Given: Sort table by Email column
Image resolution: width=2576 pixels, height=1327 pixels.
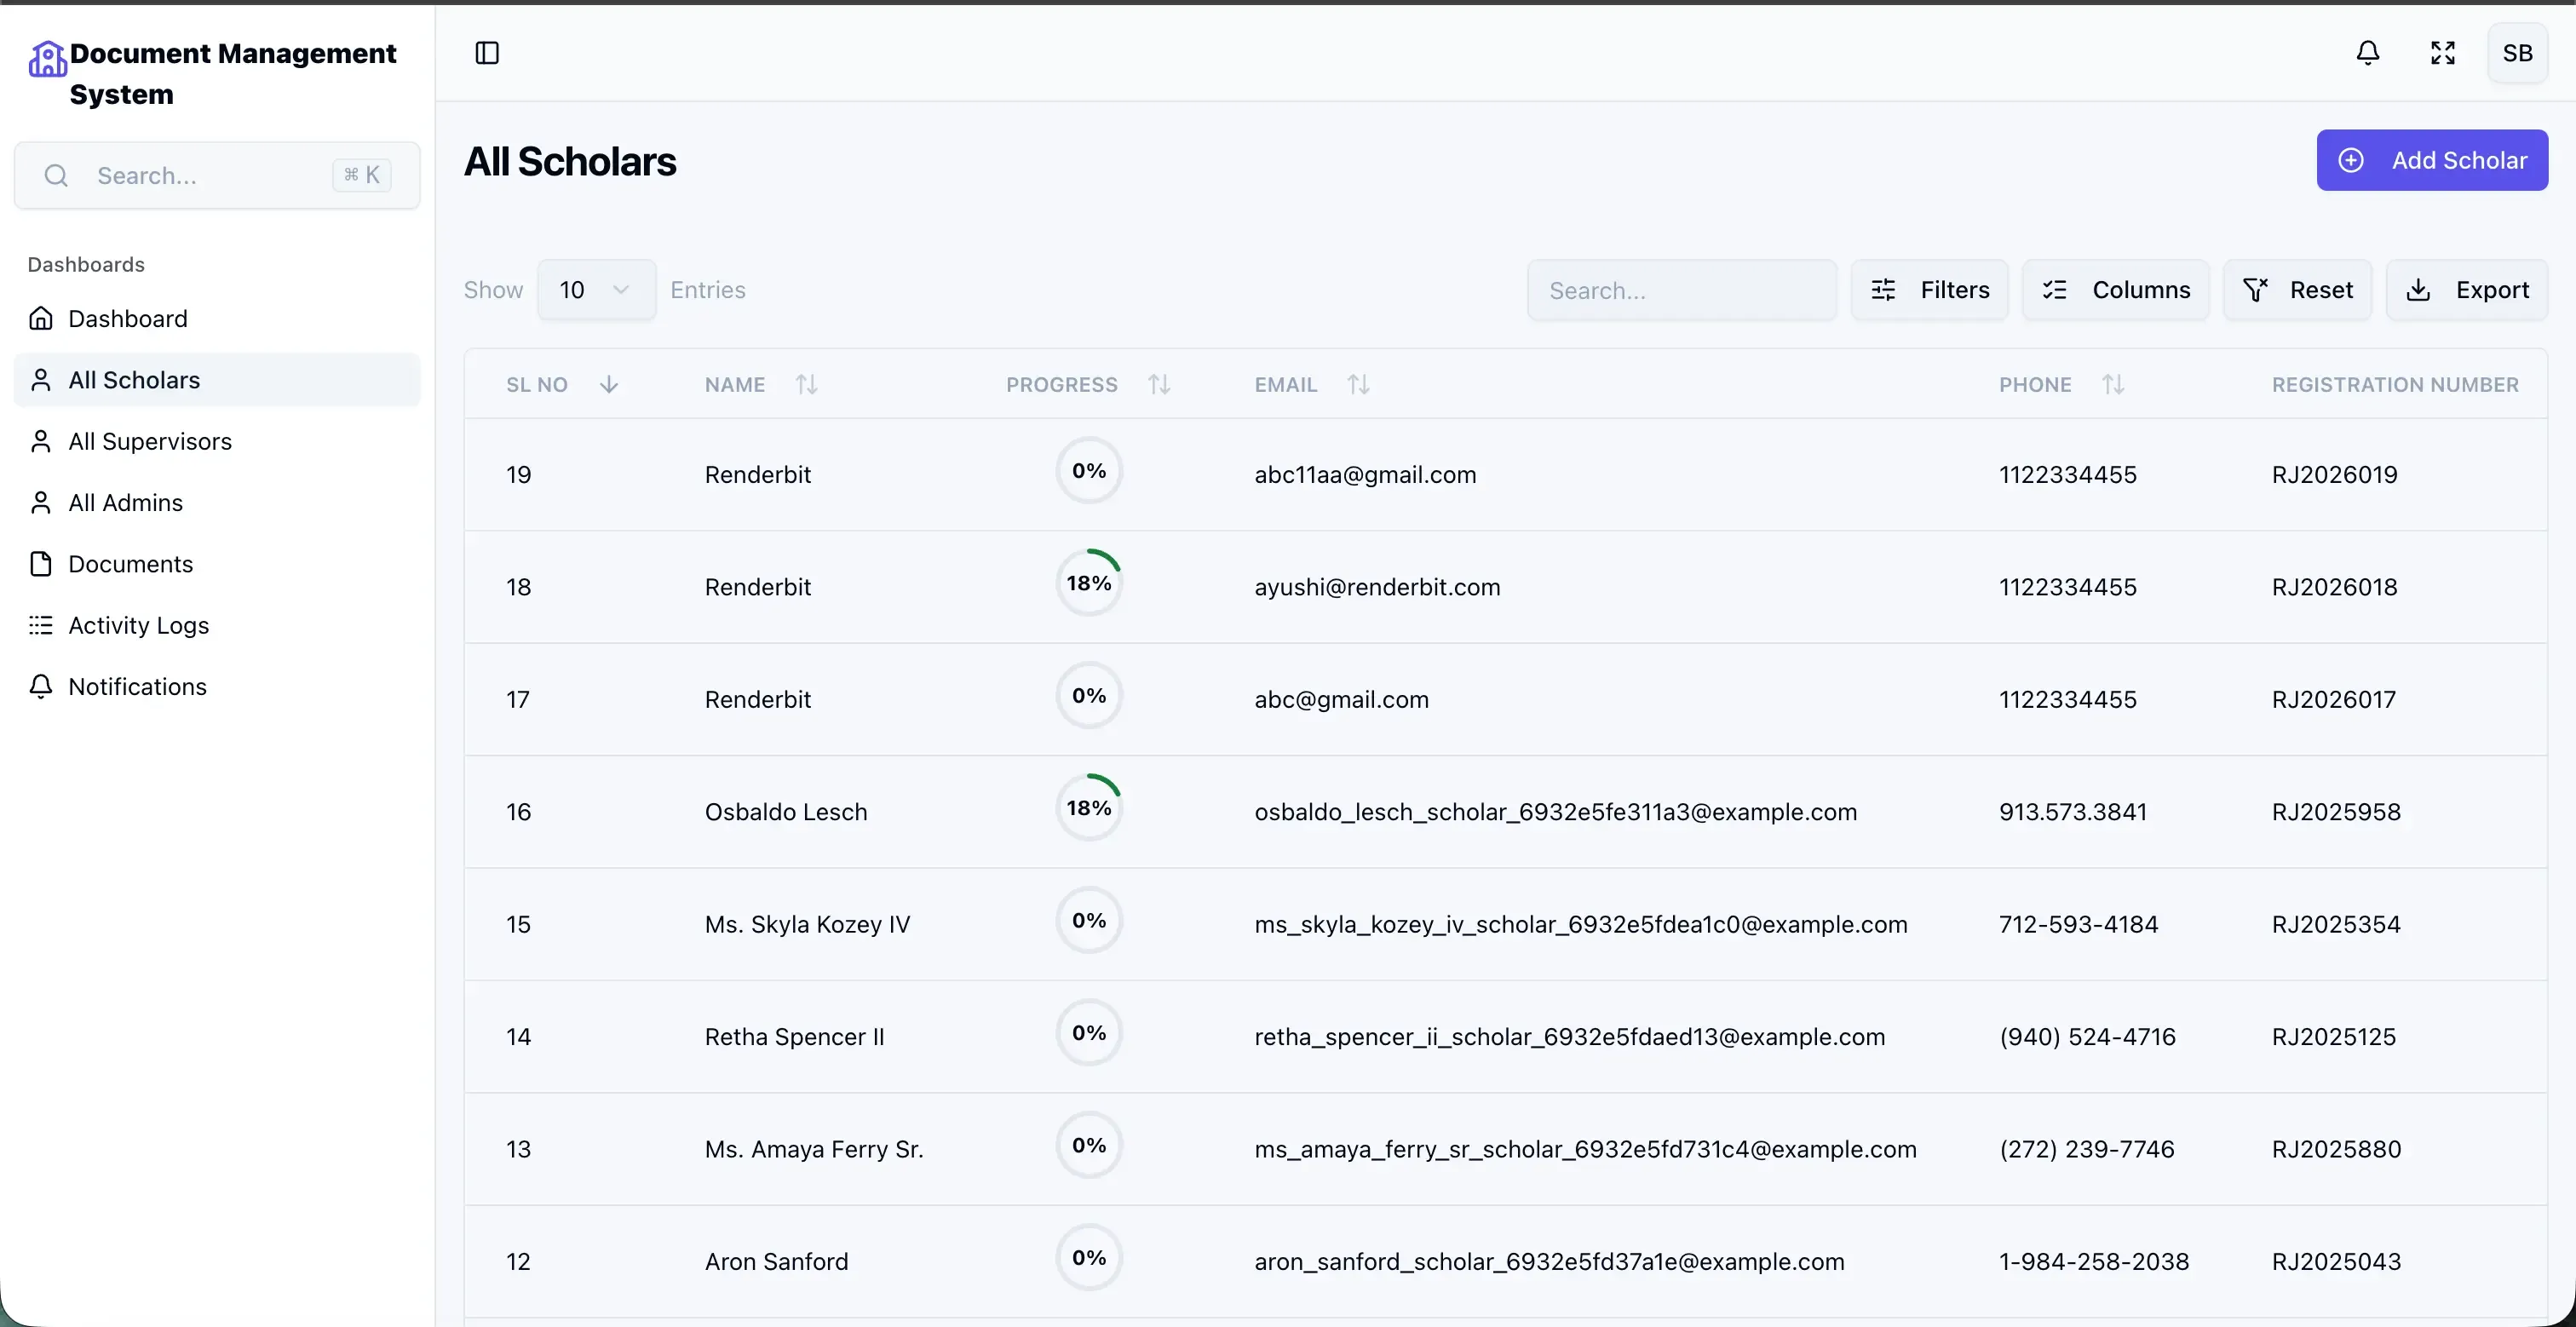Looking at the screenshot, I should 1358,385.
